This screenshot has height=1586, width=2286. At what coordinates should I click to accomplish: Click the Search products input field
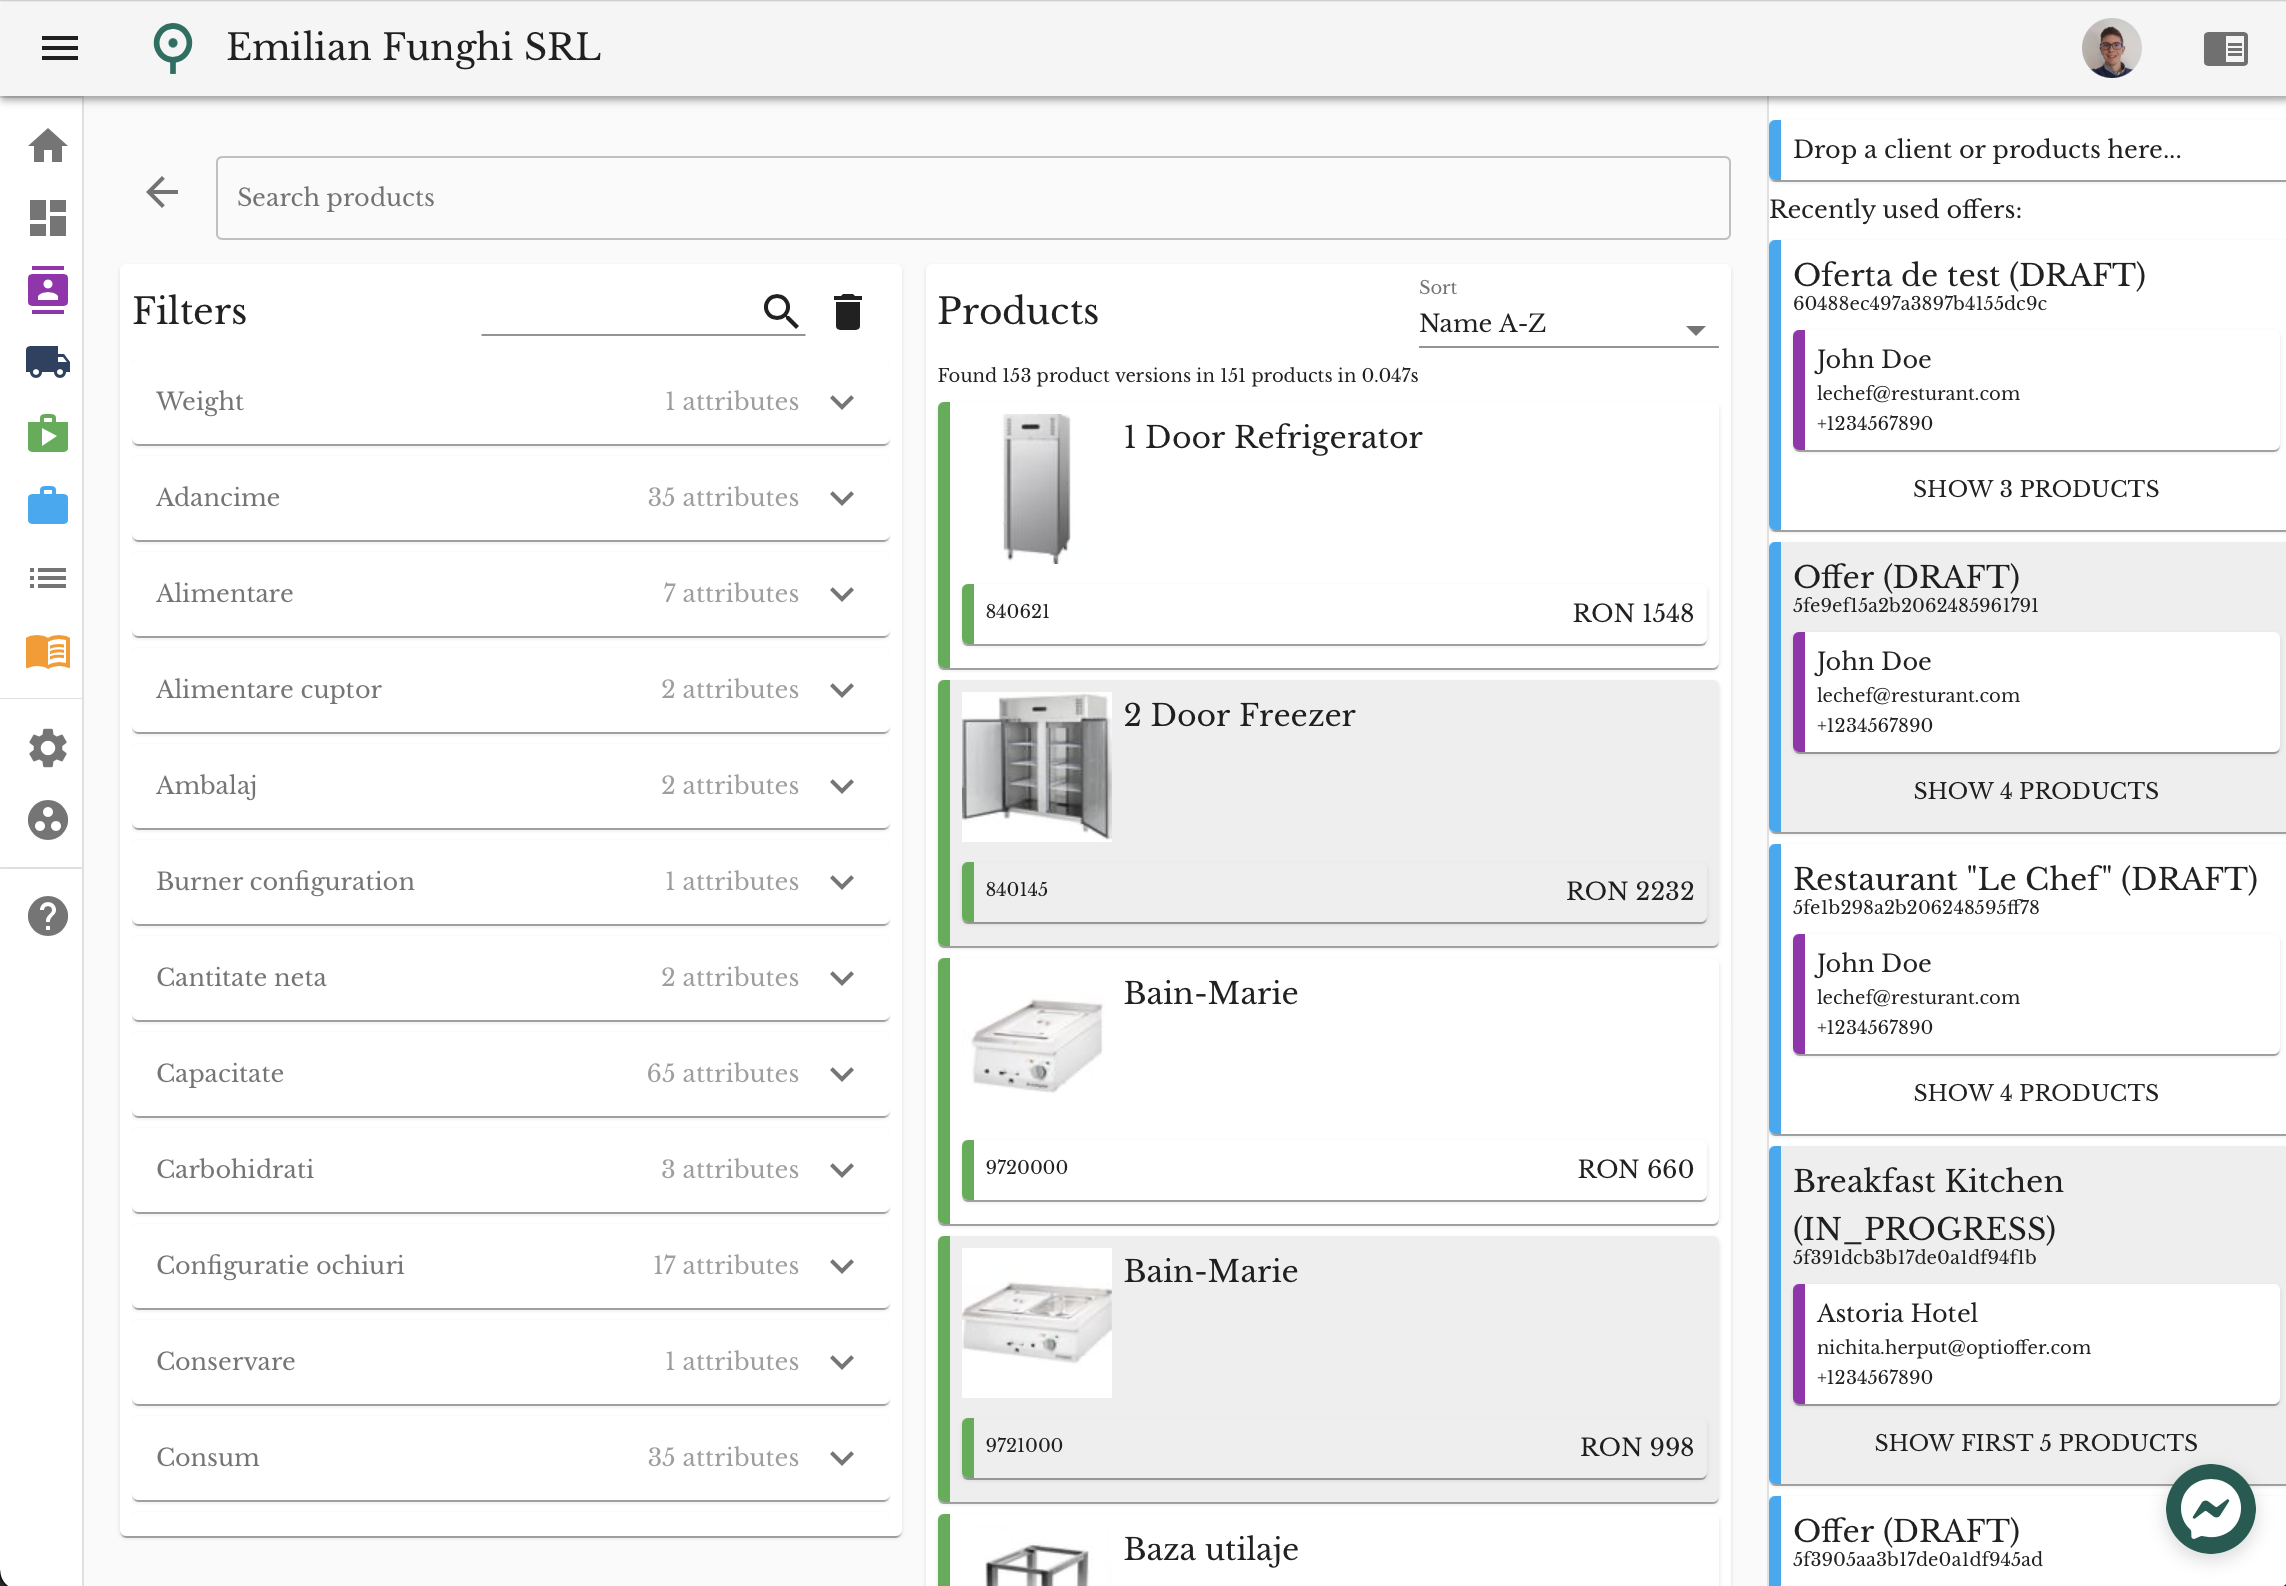click(x=972, y=198)
